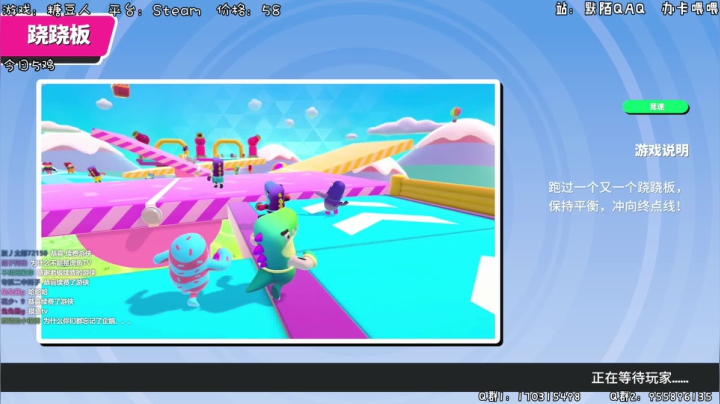Click the green 竞速 race-type badge
The width and height of the screenshot is (720, 404).
coord(656,107)
